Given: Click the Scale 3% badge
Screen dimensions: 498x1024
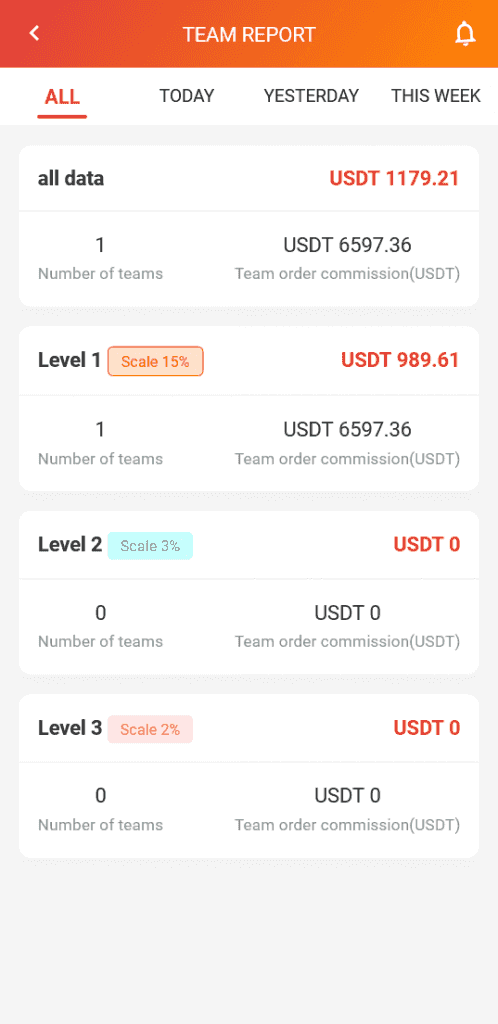Looking at the screenshot, I should pos(150,546).
